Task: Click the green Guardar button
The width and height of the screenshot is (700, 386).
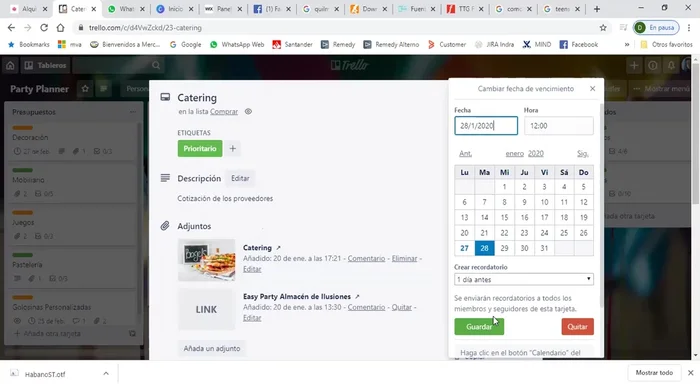Action: click(479, 327)
